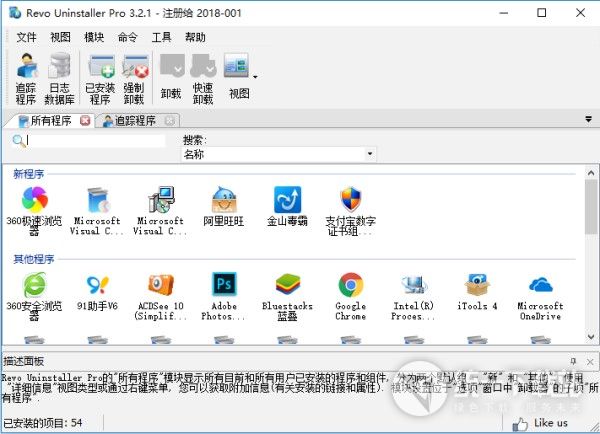Open the 工具 menu
Screen dimensions: 600x434
click(x=161, y=37)
